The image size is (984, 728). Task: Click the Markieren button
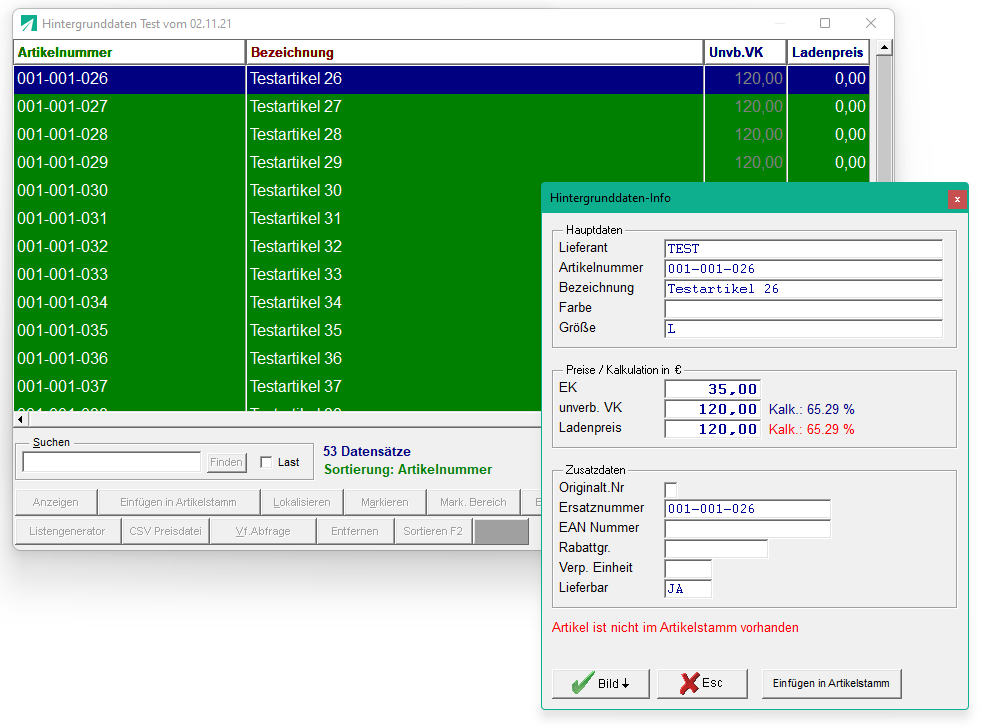(385, 502)
